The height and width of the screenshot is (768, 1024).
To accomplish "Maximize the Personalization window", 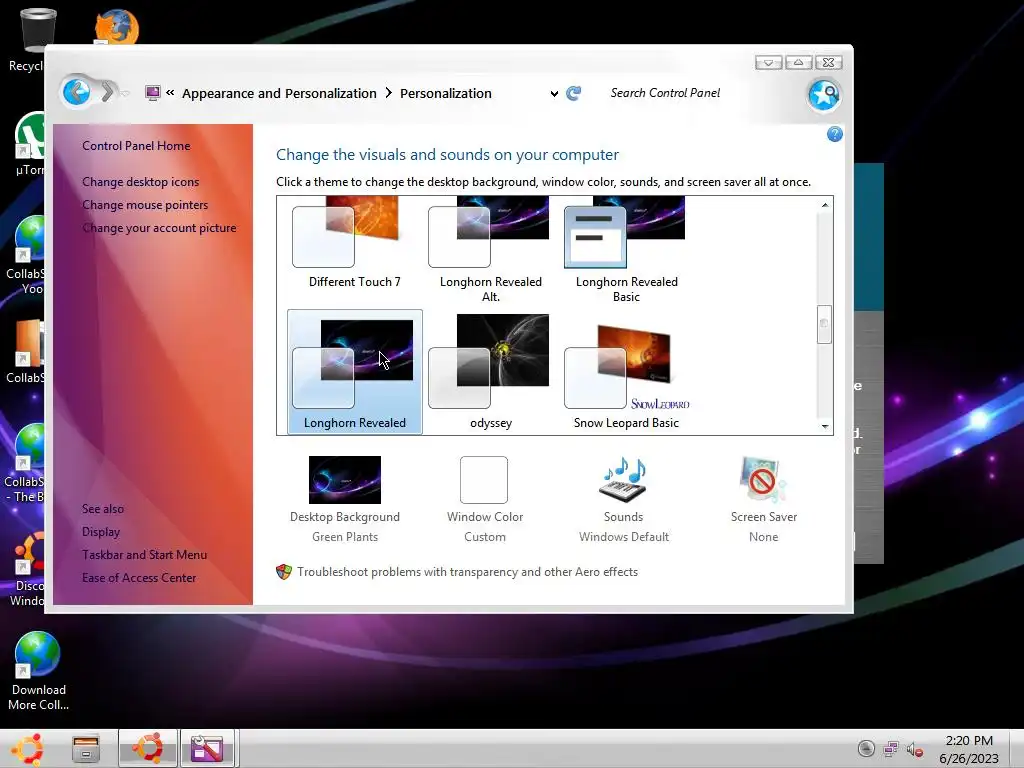I will tap(798, 63).
